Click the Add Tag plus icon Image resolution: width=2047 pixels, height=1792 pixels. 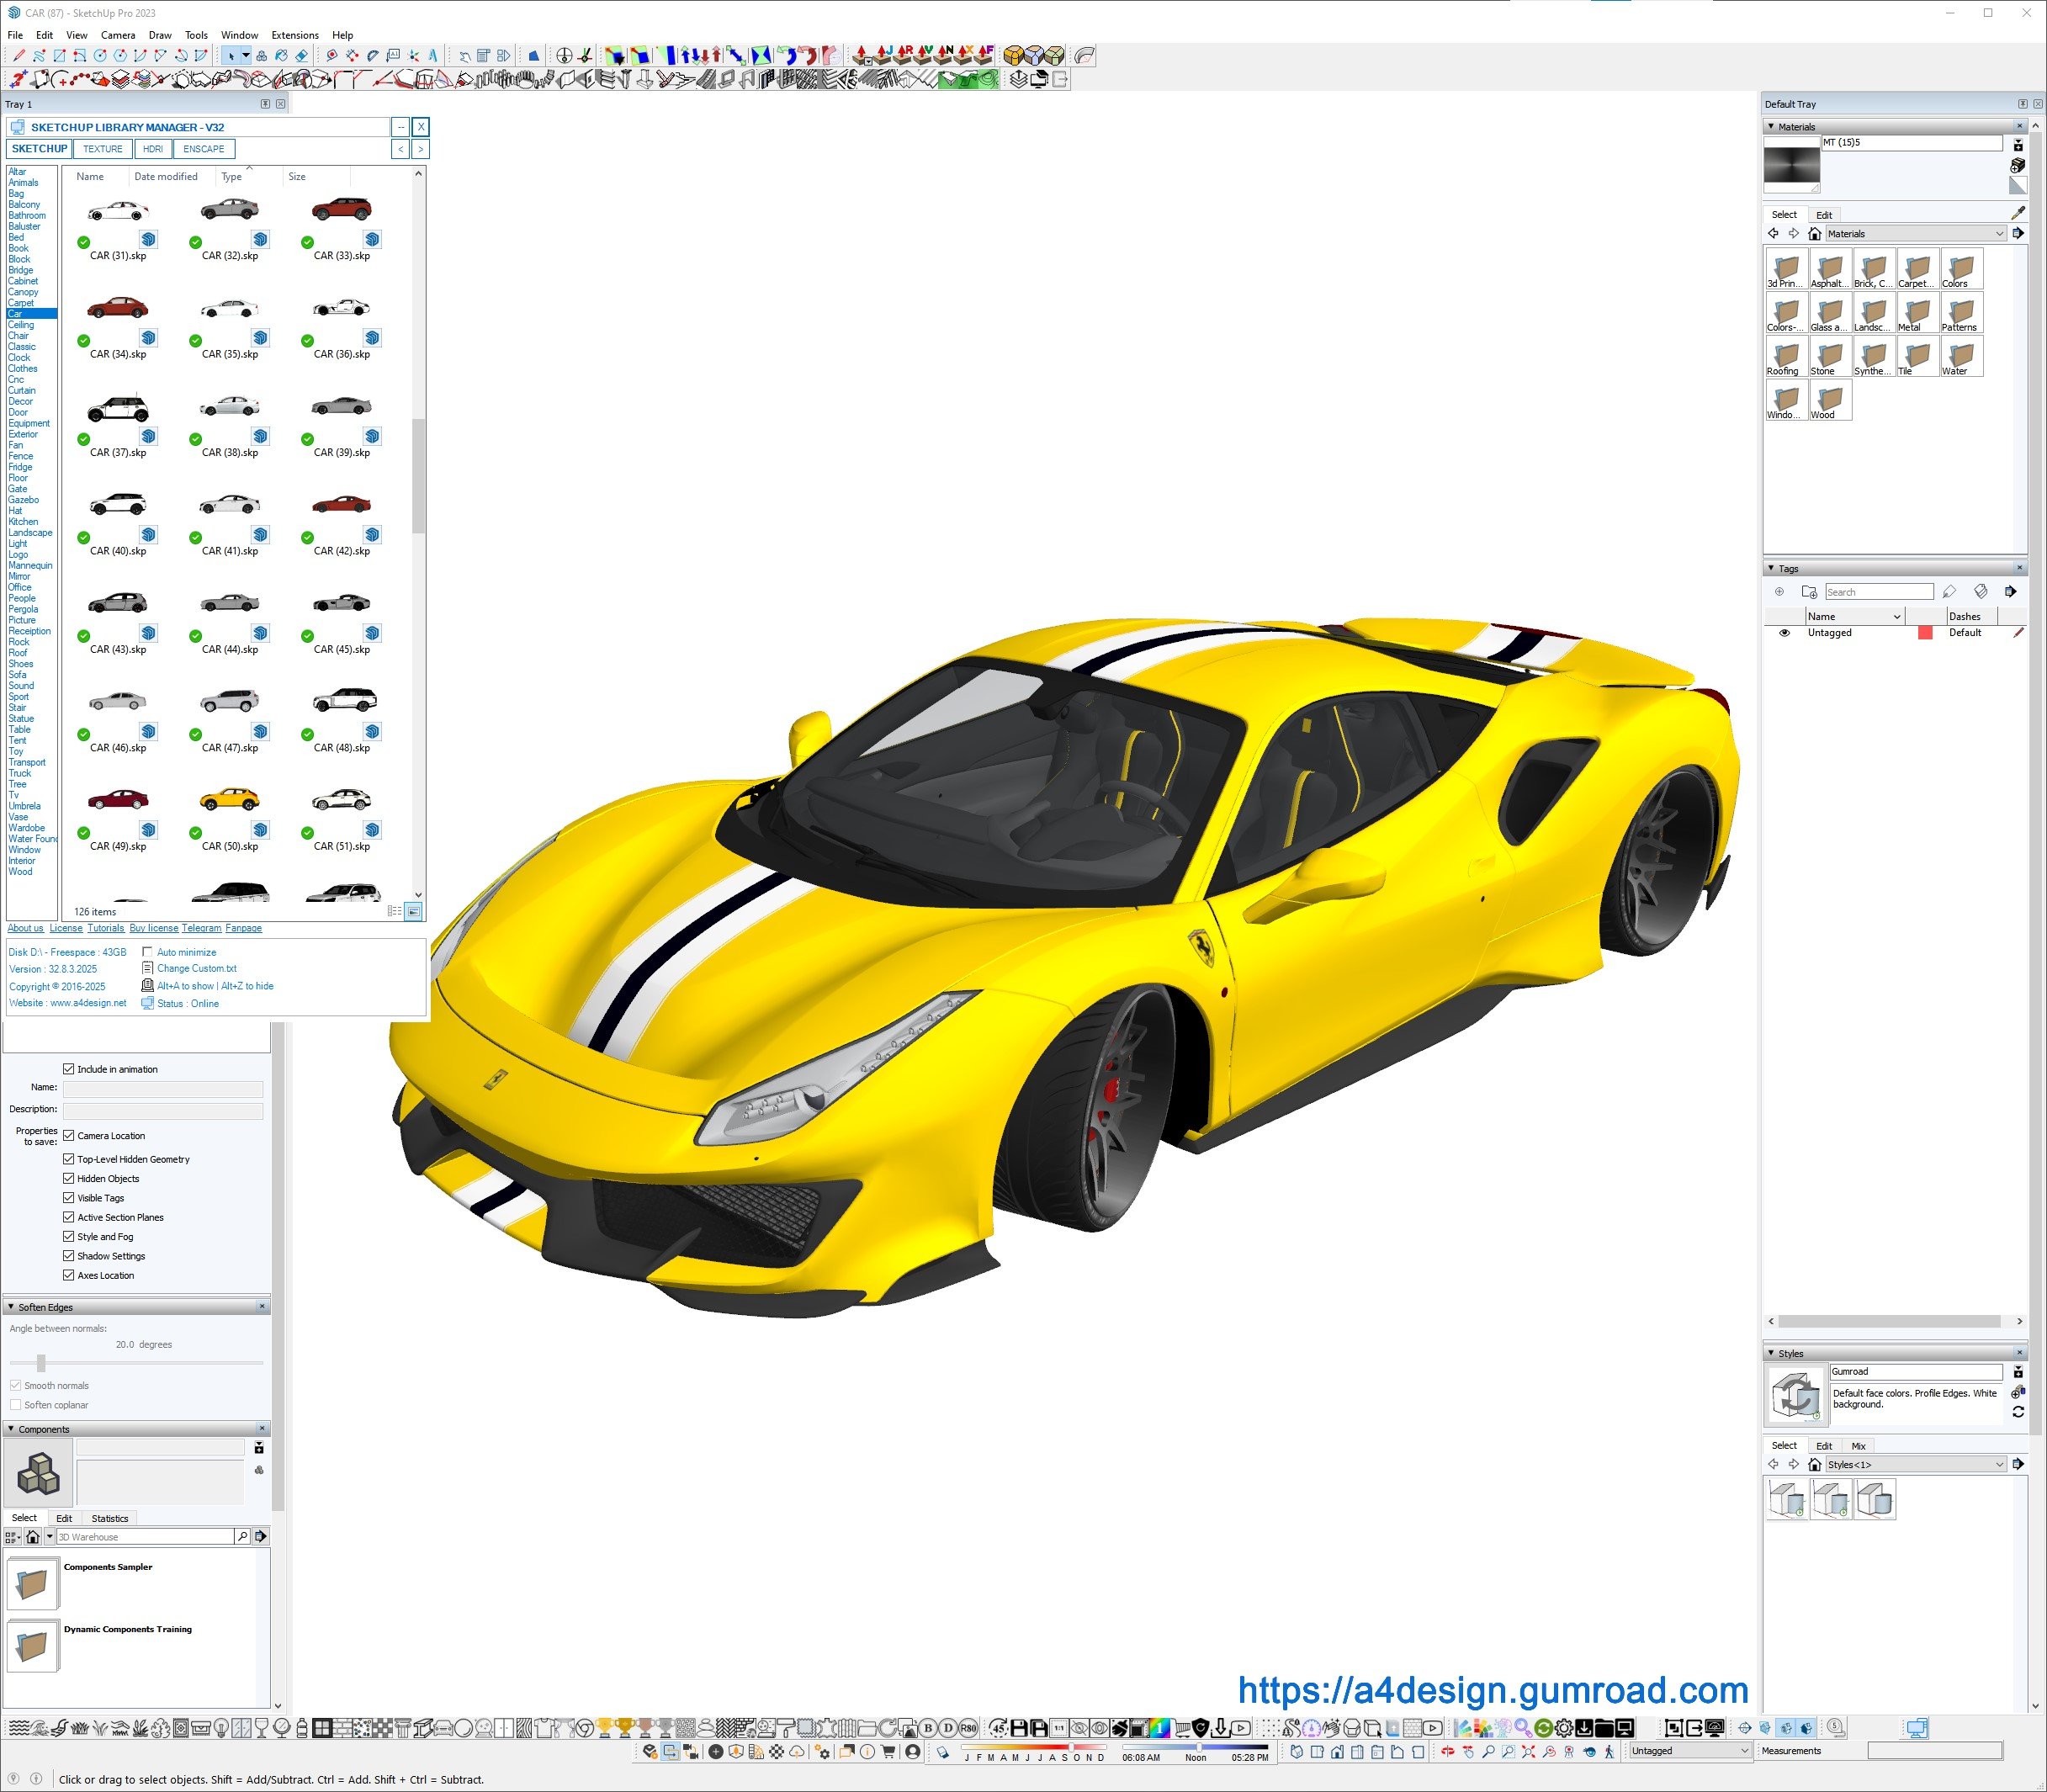[x=1779, y=592]
